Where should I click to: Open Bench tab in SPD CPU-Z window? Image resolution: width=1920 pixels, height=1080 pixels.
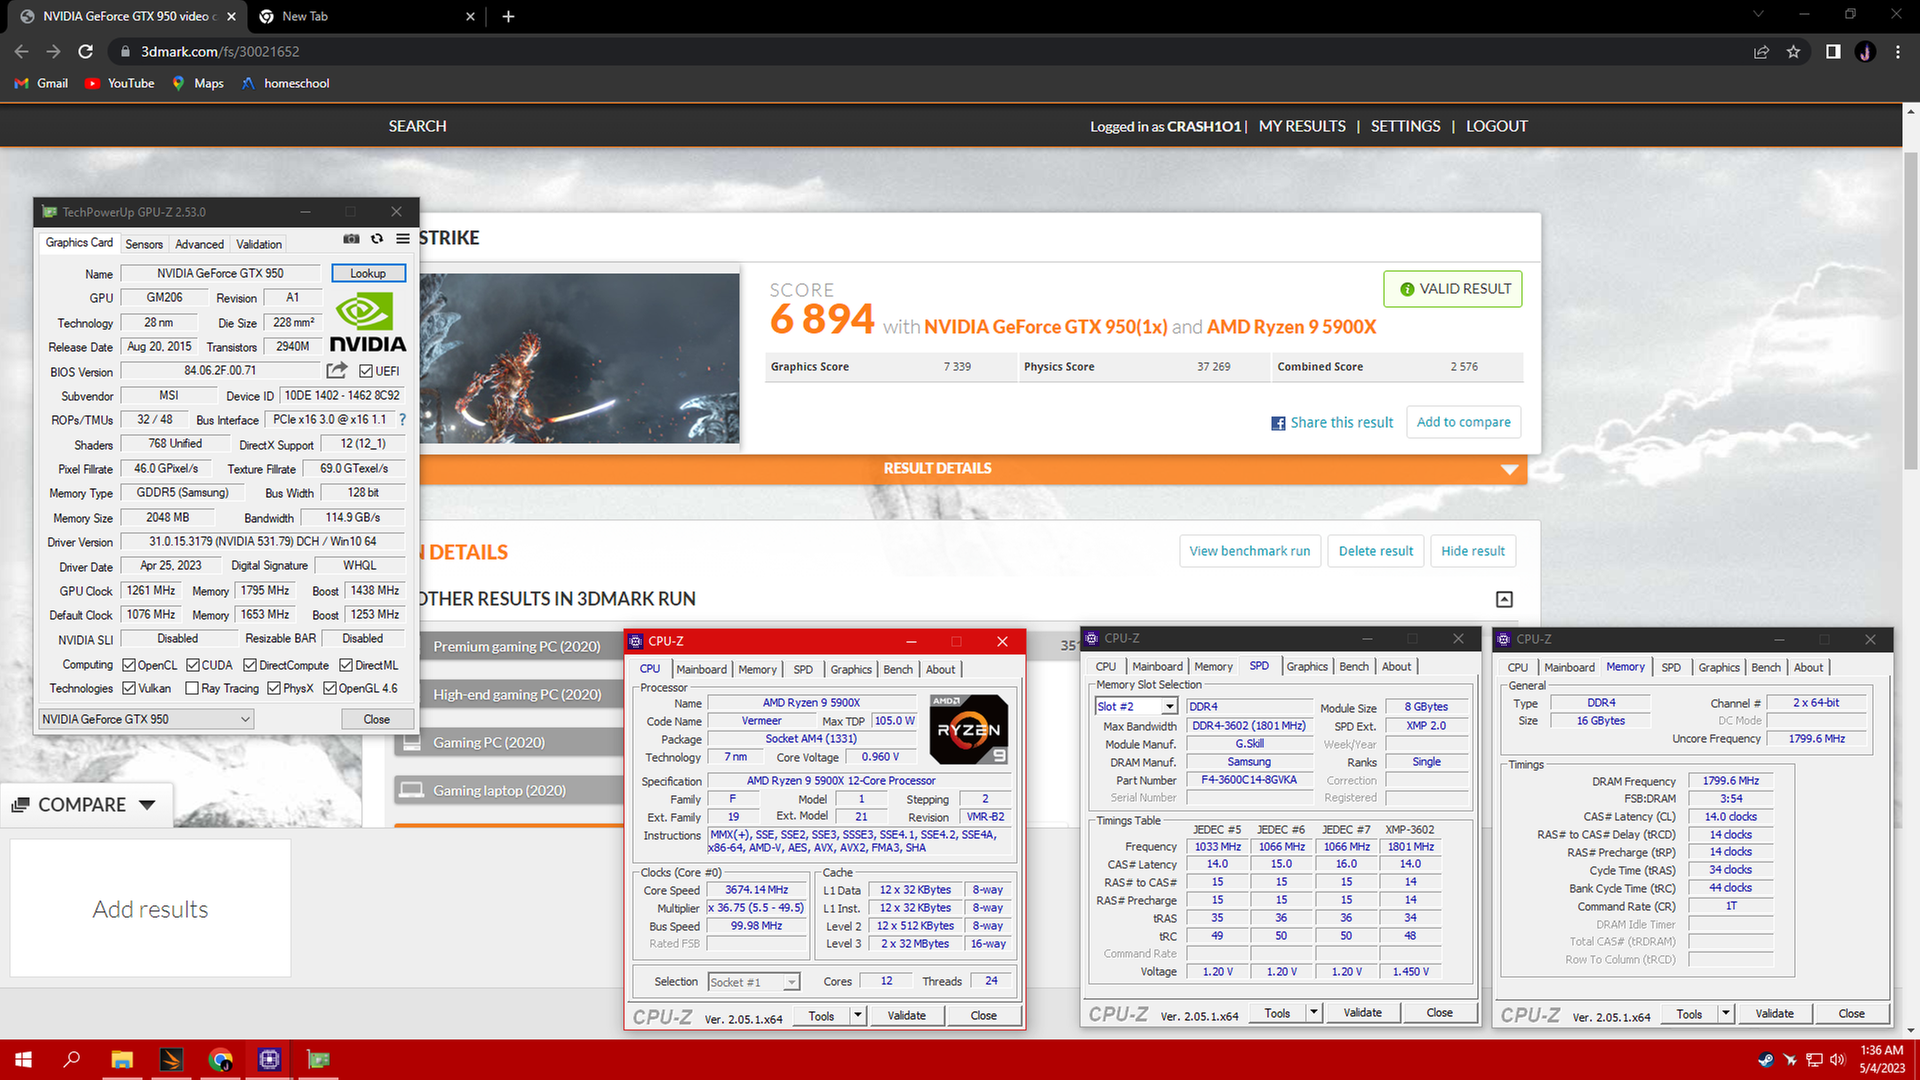1354,667
